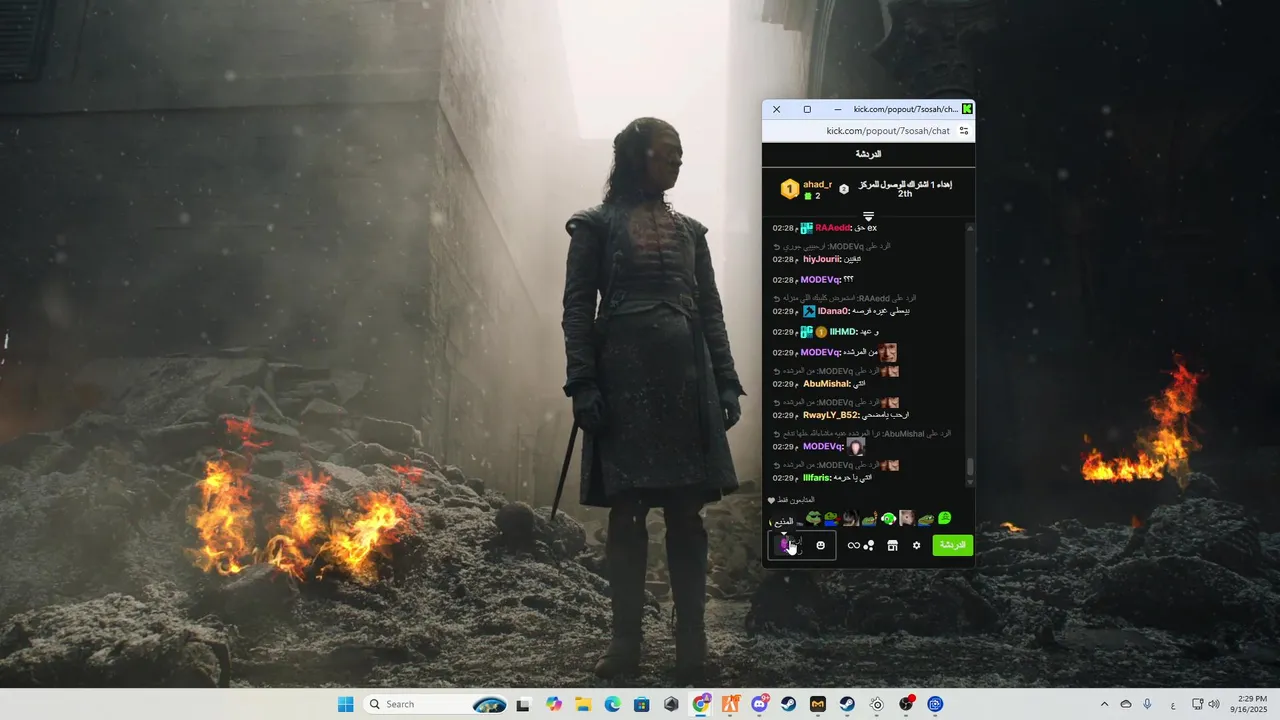Click the followers-only heart notice

pyautogui.click(x=791, y=500)
